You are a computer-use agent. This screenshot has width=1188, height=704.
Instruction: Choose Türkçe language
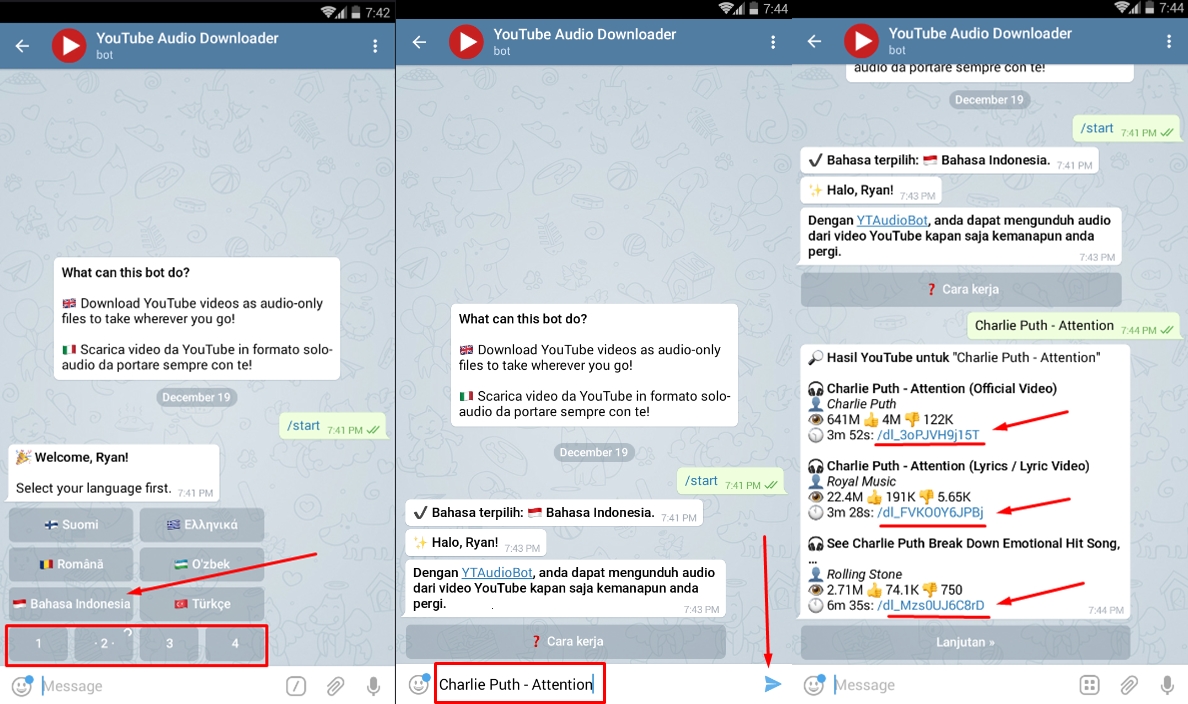tap(202, 604)
